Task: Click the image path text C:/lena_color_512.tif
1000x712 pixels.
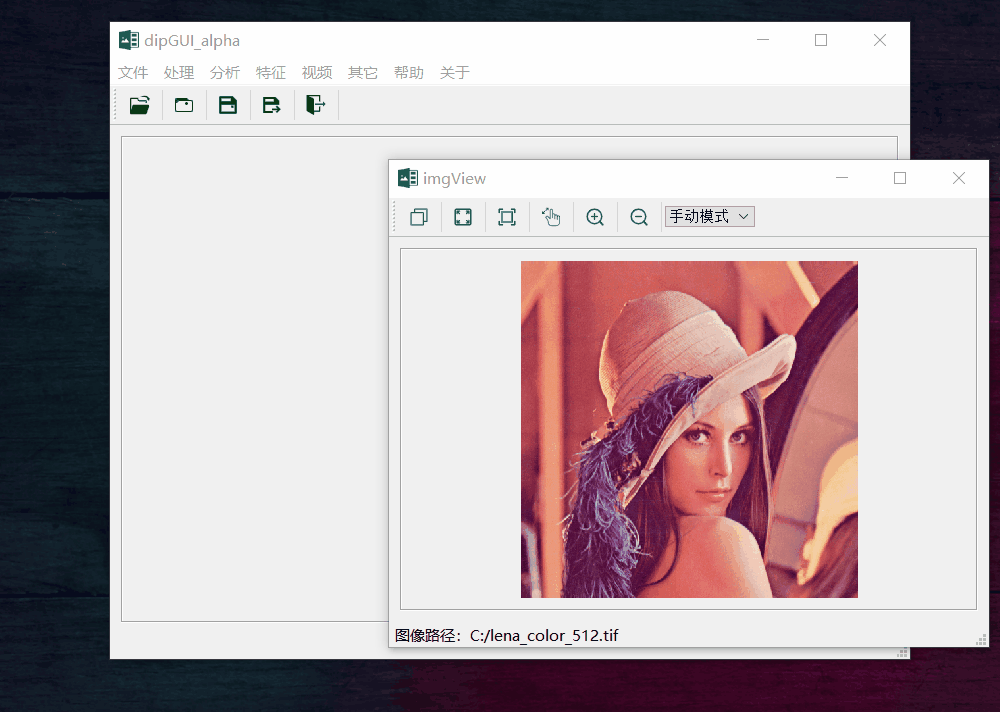Action: (x=544, y=635)
